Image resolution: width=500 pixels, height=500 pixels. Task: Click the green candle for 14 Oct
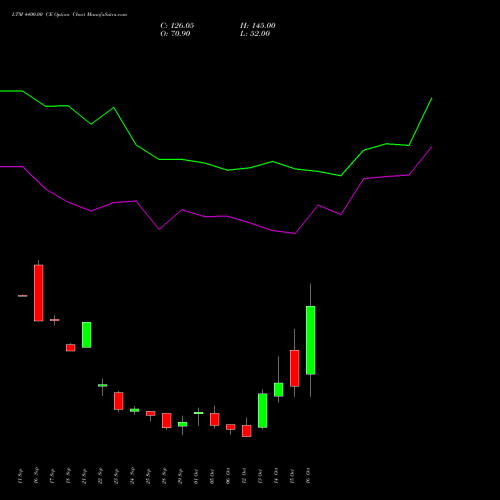pos(279,389)
